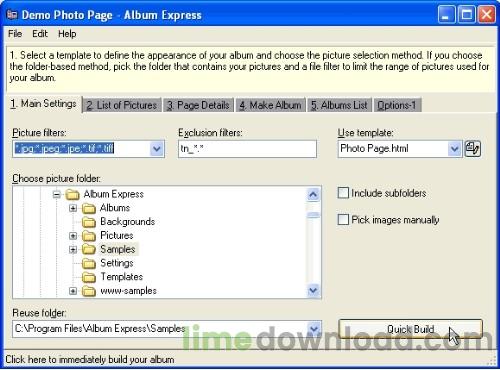Select the Pictures folder label

click(x=117, y=235)
